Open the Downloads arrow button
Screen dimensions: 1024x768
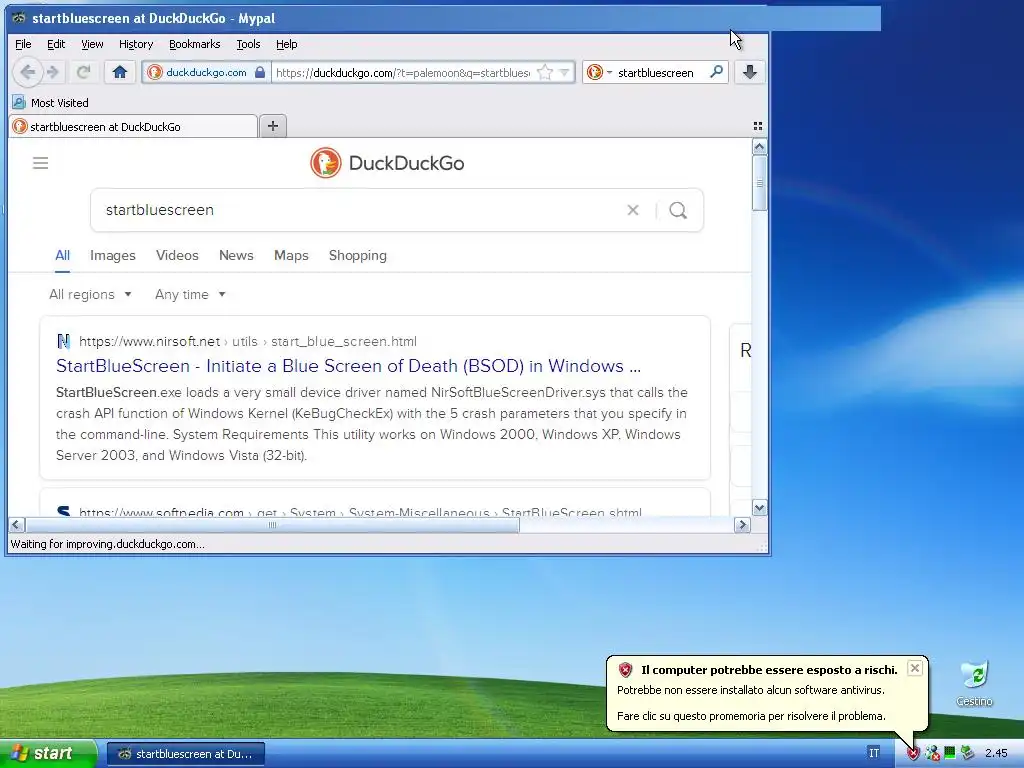(750, 72)
